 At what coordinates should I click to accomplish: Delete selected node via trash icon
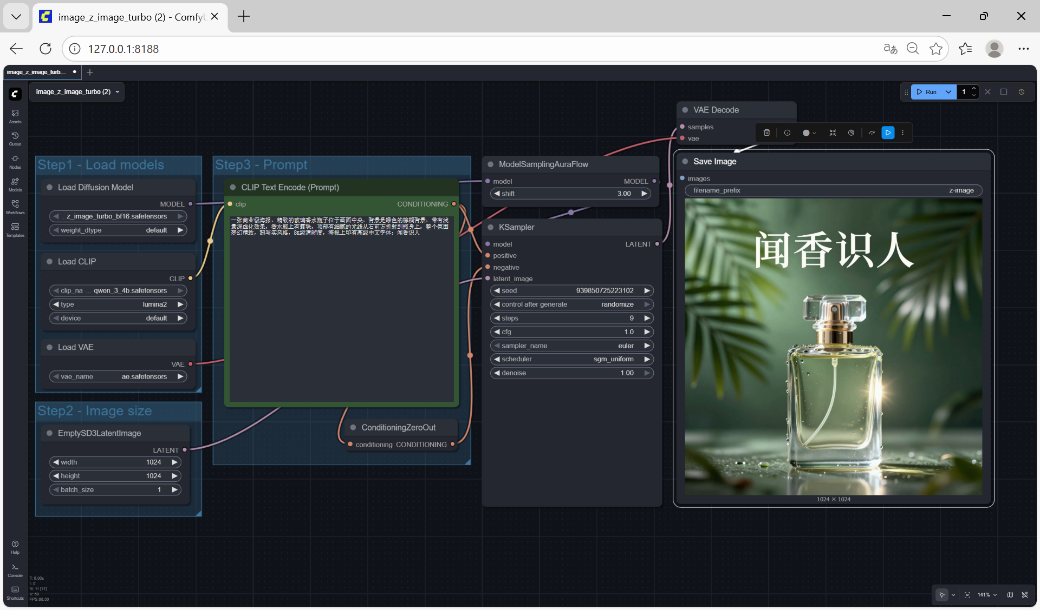pos(766,132)
